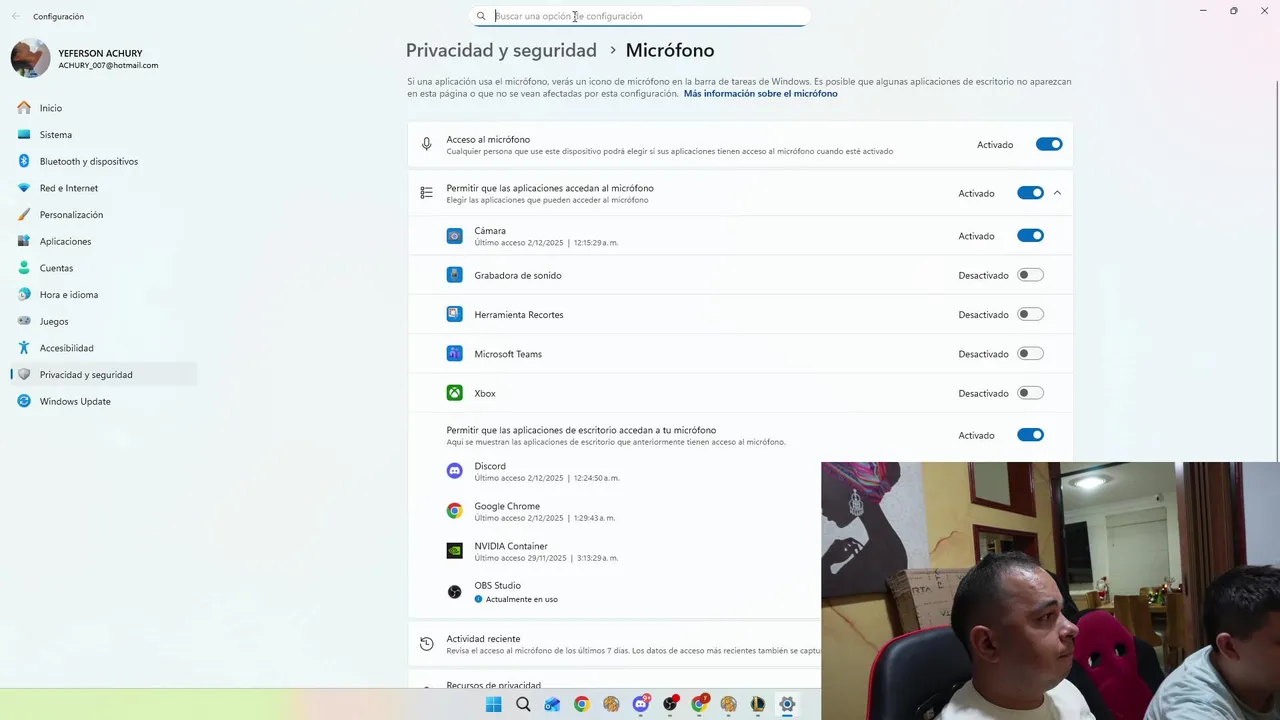Click the Grabadora de sonido app icon

454,275
